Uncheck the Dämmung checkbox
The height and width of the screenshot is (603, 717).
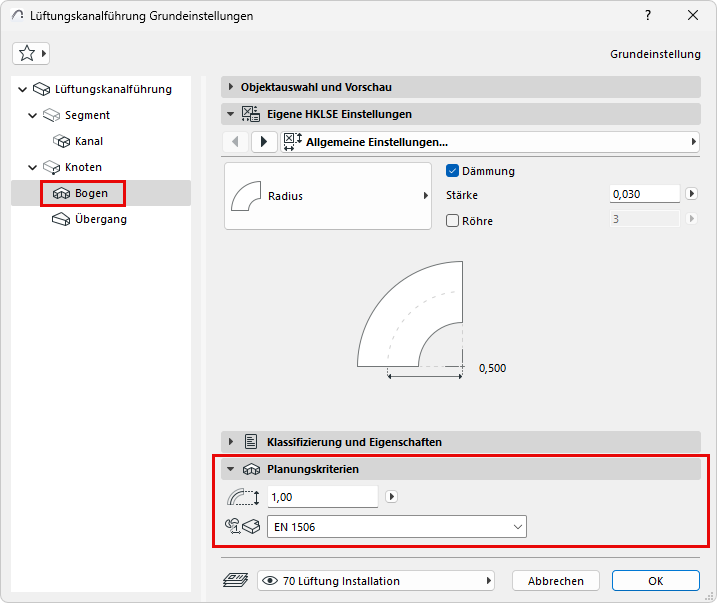tap(452, 171)
